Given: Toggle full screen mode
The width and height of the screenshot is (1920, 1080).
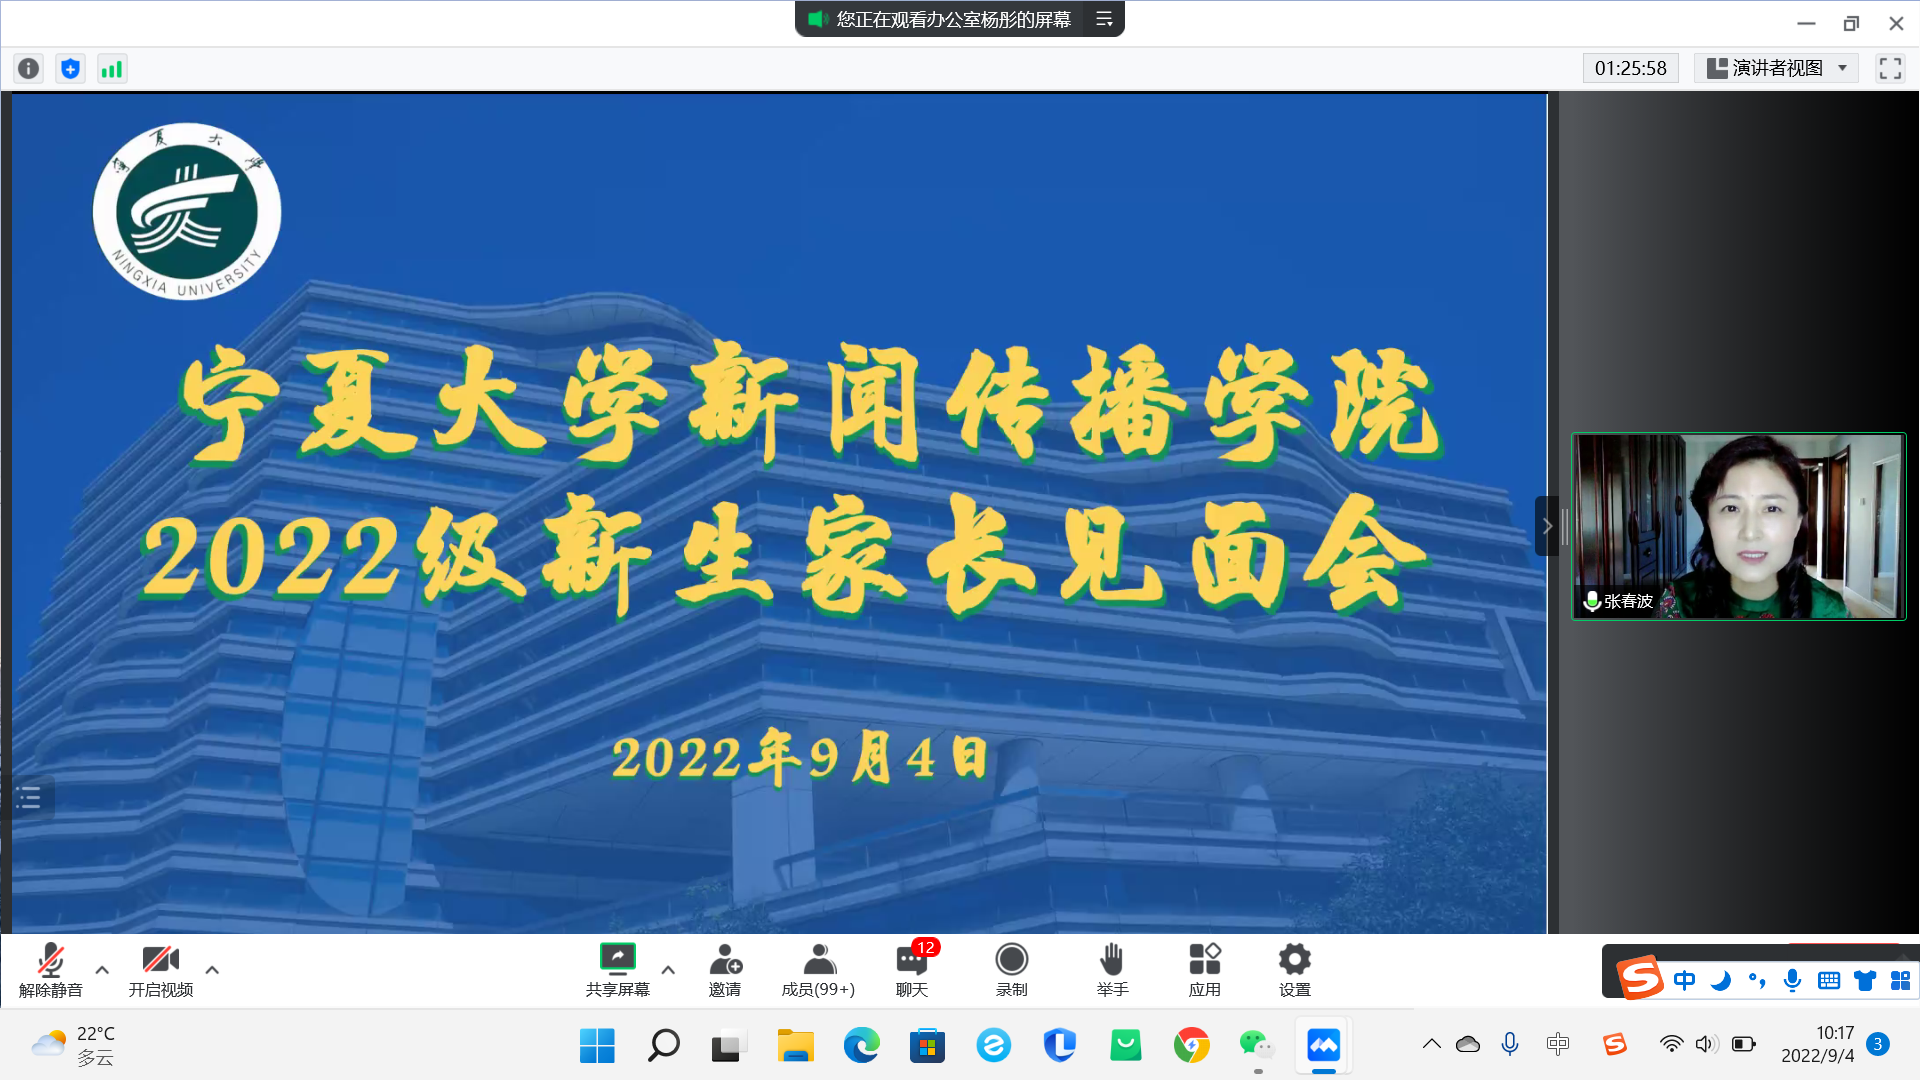Looking at the screenshot, I should (1890, 68).
